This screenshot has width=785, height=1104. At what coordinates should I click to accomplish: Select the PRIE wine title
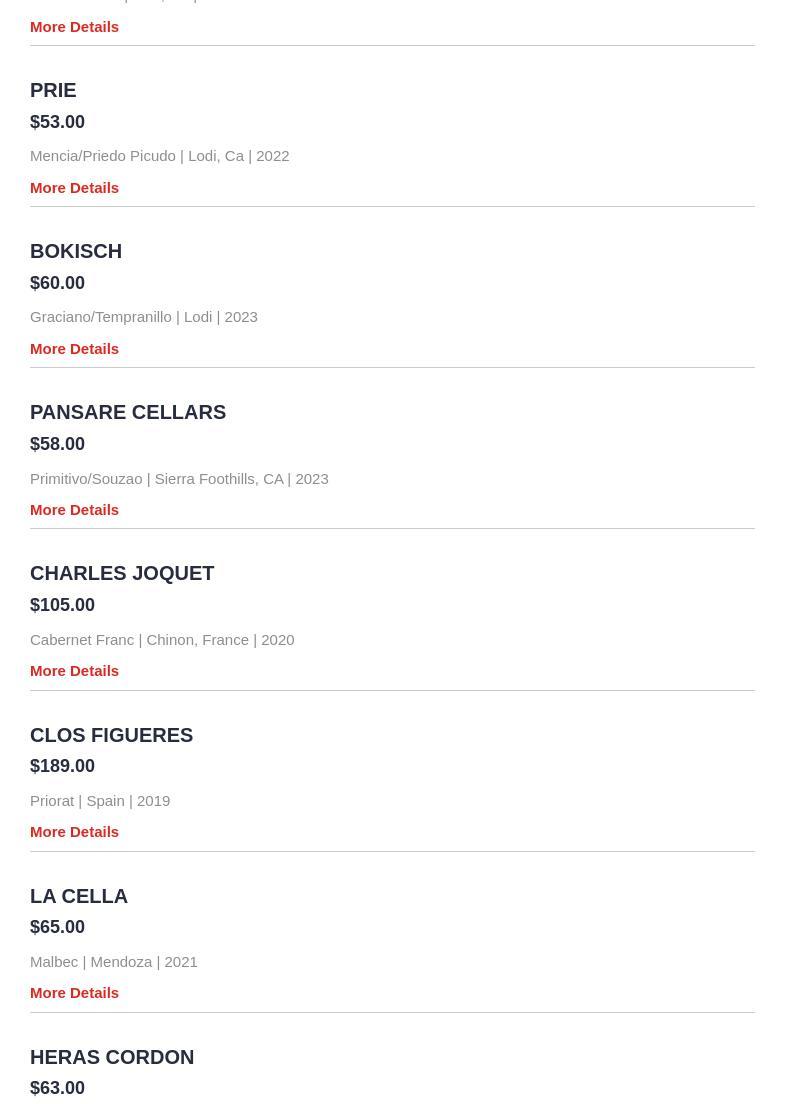(53, 91)
